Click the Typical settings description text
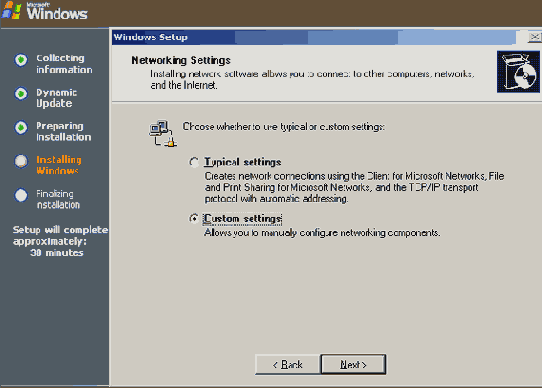The height and width of the screenshot is (388, 542). click(354, 187)
